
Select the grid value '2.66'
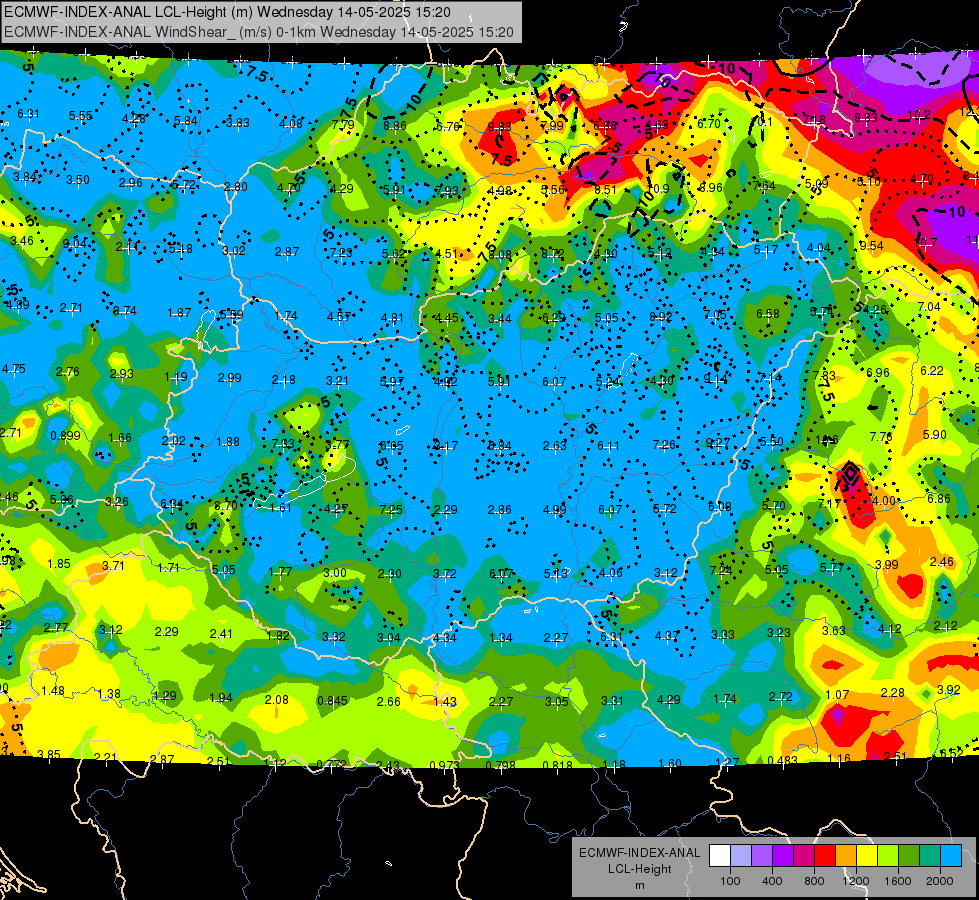click(x=388, y=702)
